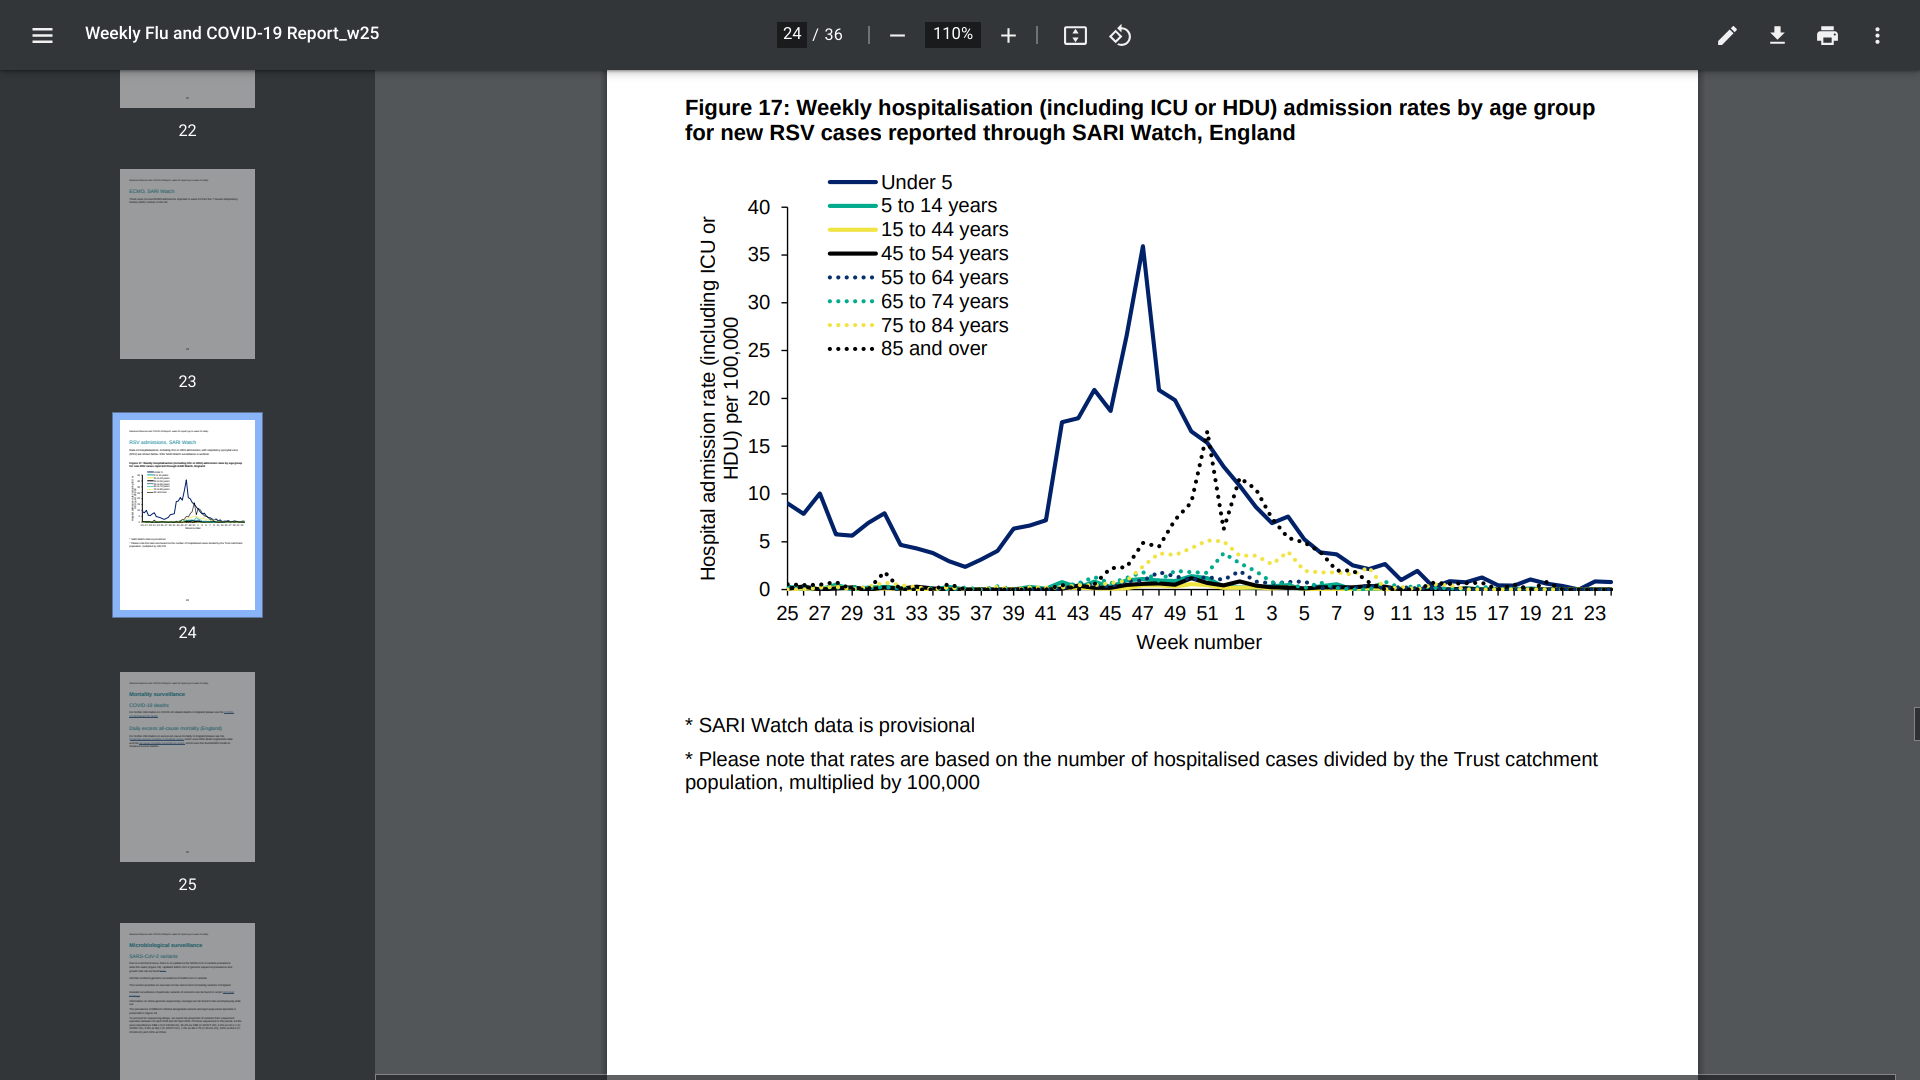Click the zoom in plus icon

pyautogui.click(x=1008, y=36)
